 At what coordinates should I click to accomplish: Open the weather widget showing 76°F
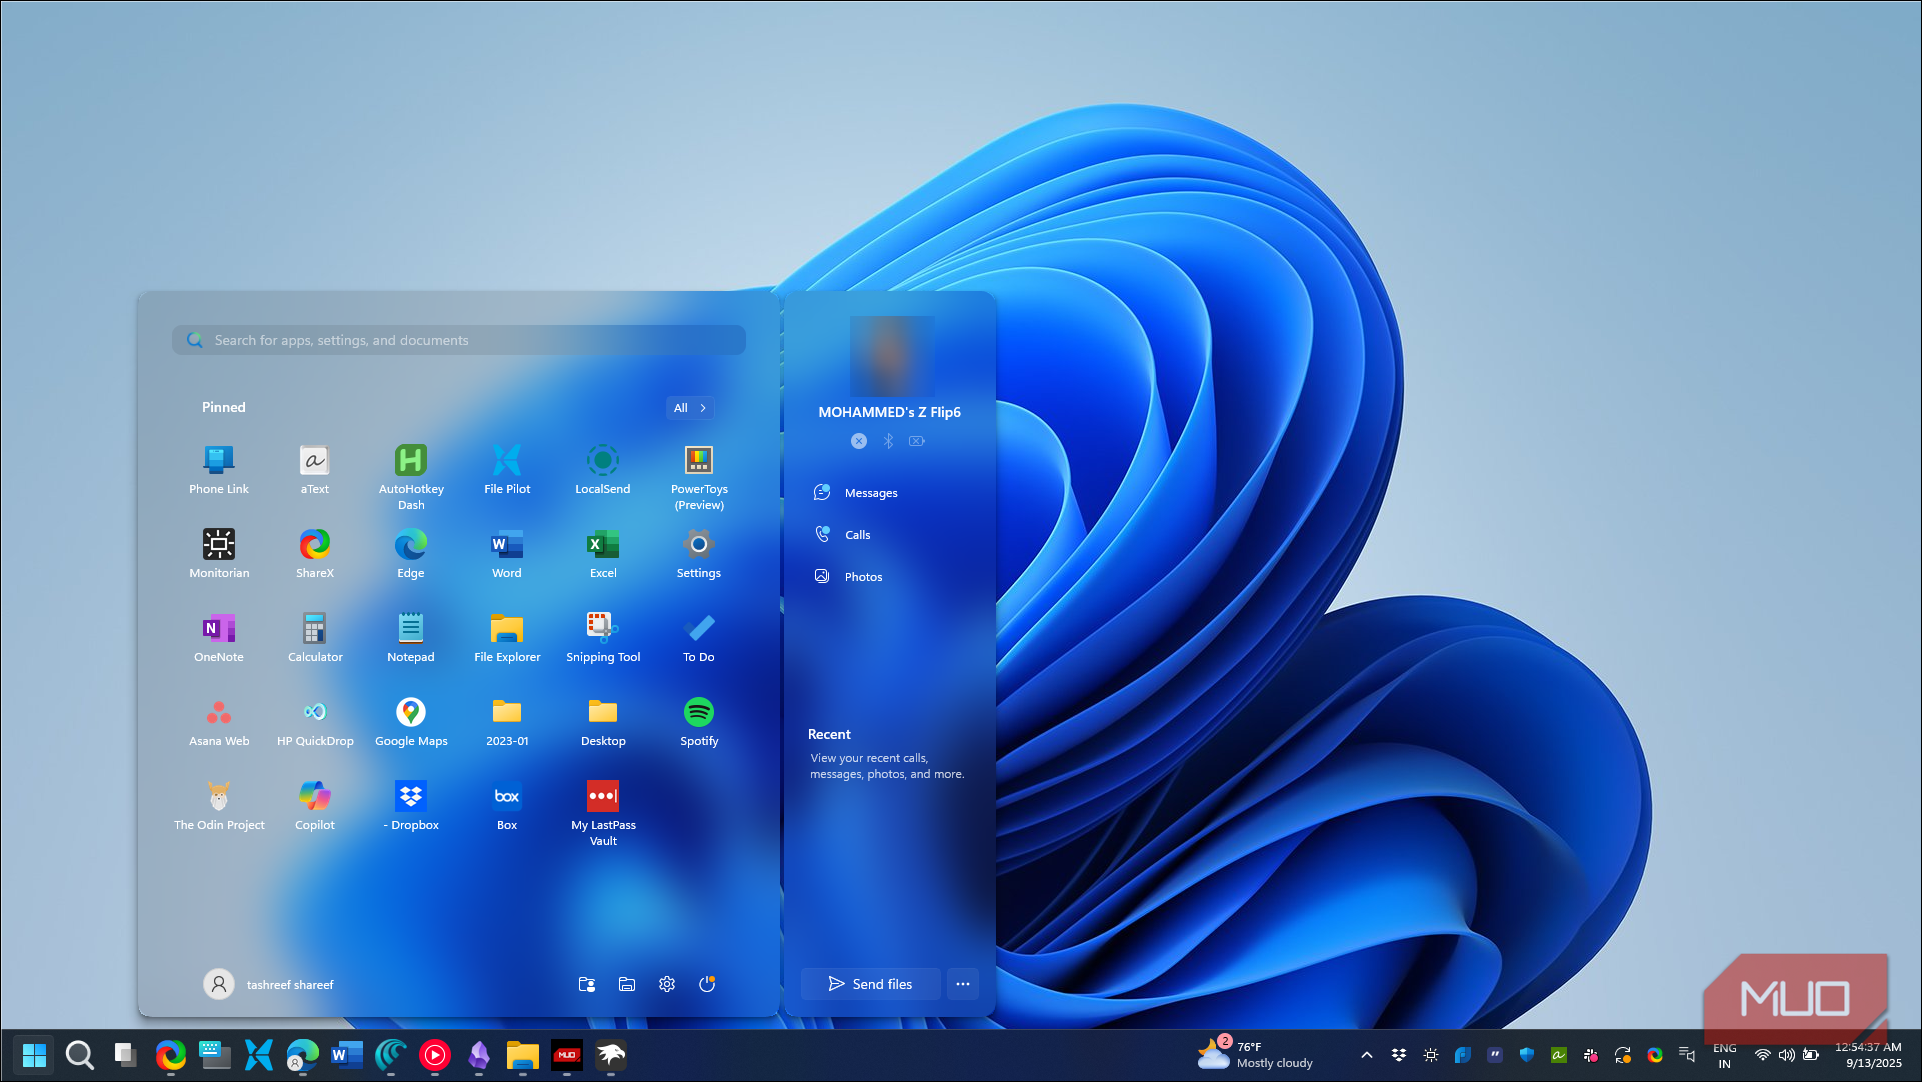pos(1256,1055)
